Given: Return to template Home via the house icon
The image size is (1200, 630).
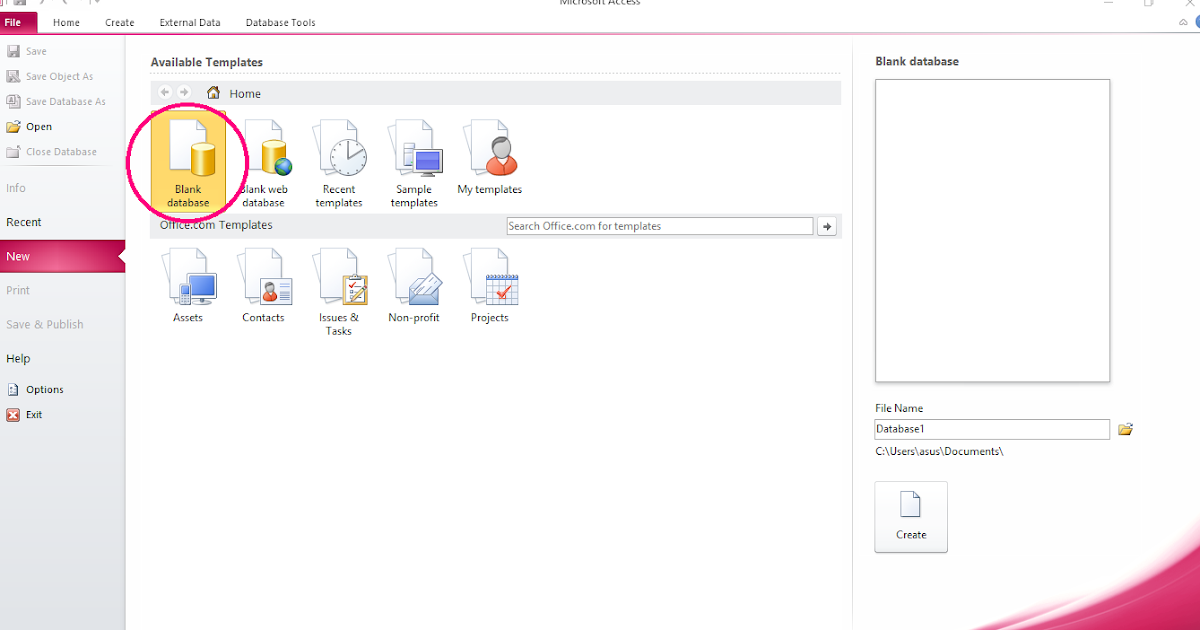Looking at the screenshot, I should pos(212,92).
